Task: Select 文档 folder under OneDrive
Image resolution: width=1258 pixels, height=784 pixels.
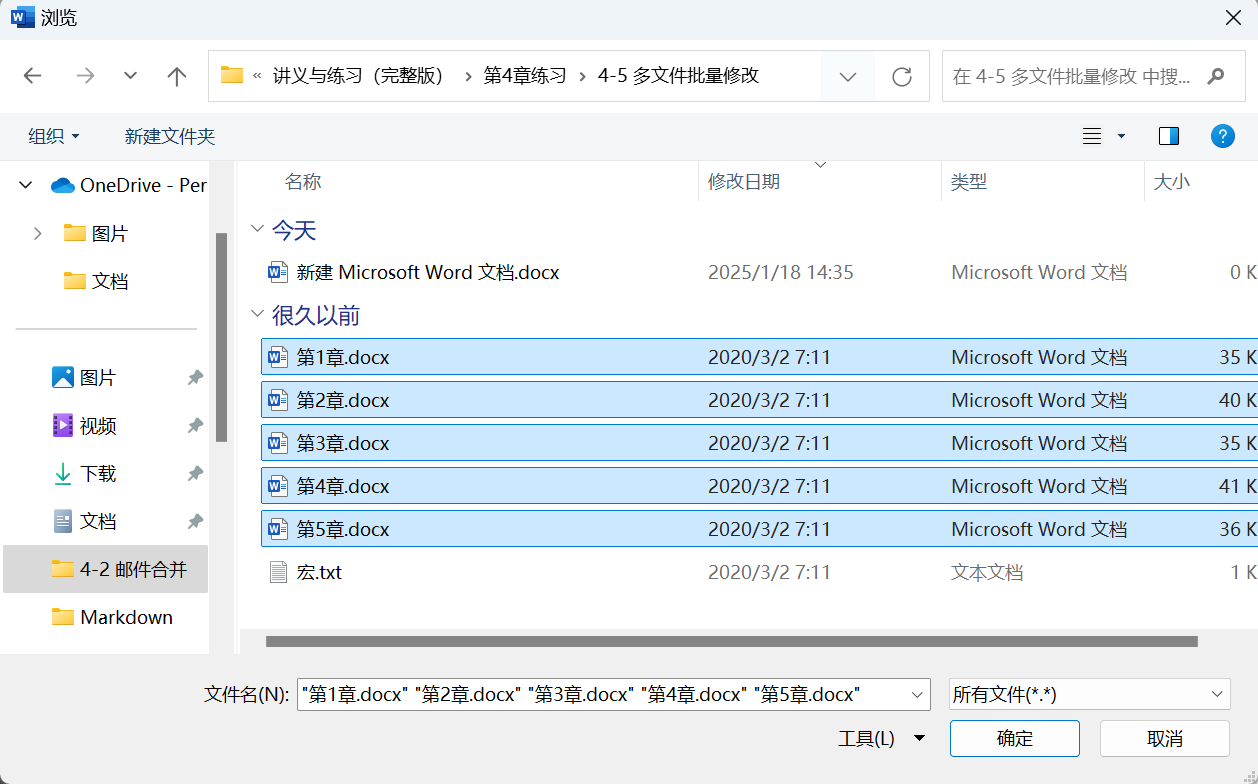Action: [x=96, y=281]
